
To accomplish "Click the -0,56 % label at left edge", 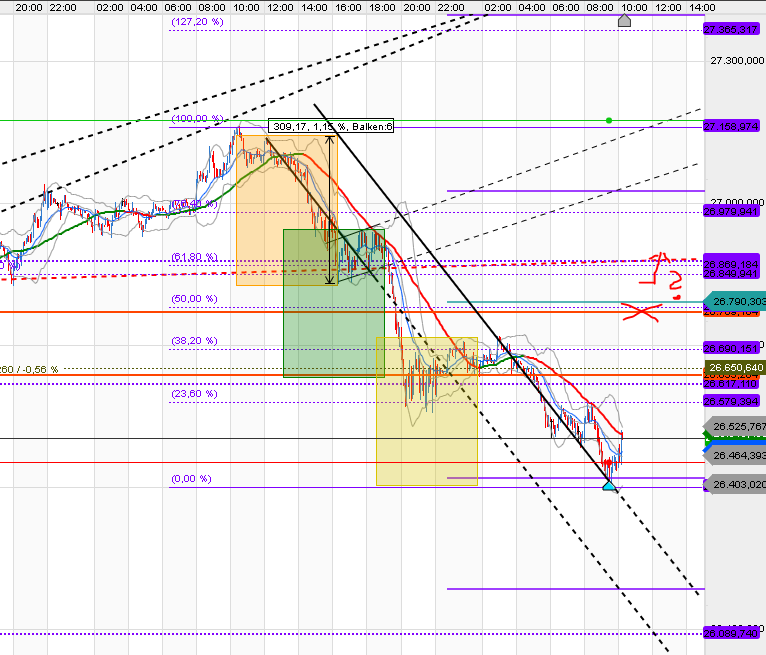I will click(39, 369).
